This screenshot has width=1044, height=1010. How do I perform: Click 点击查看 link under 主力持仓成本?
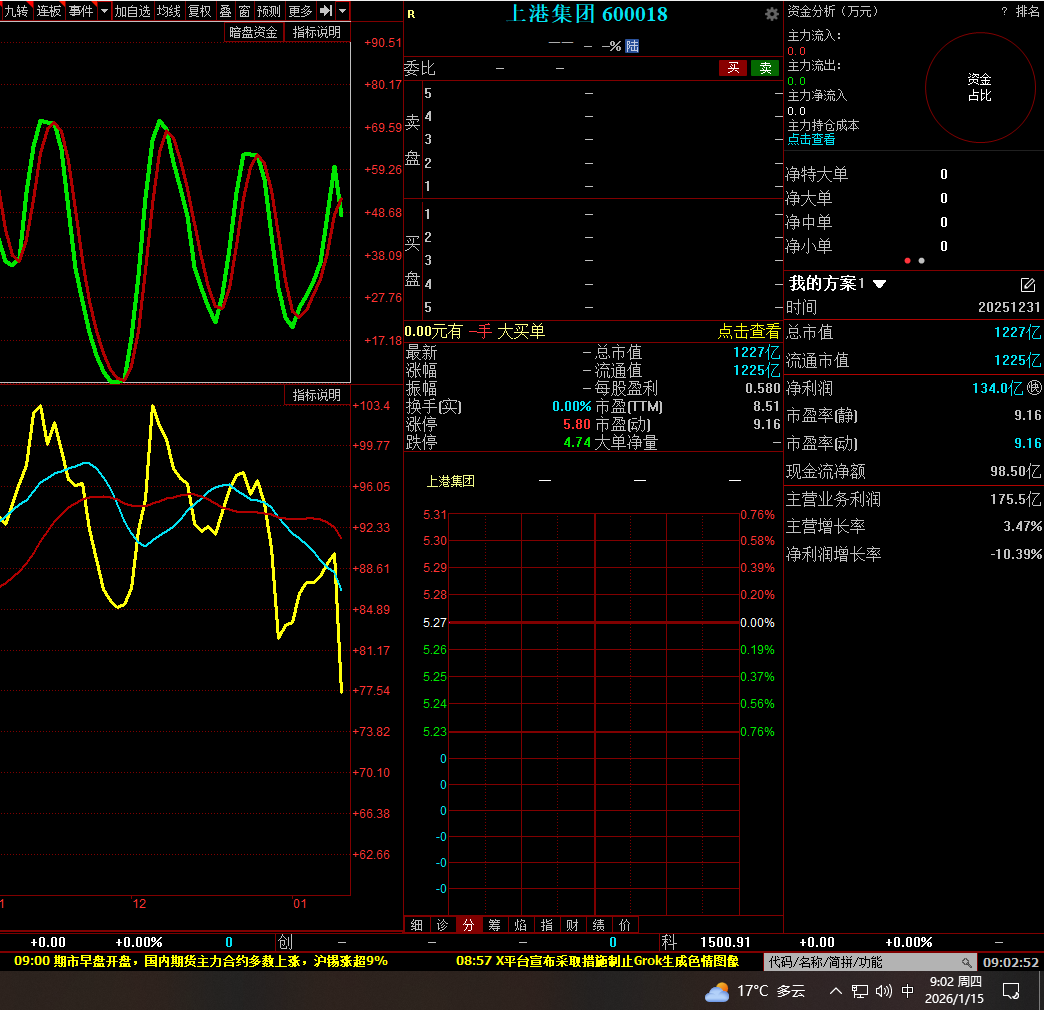pos(811,139)
